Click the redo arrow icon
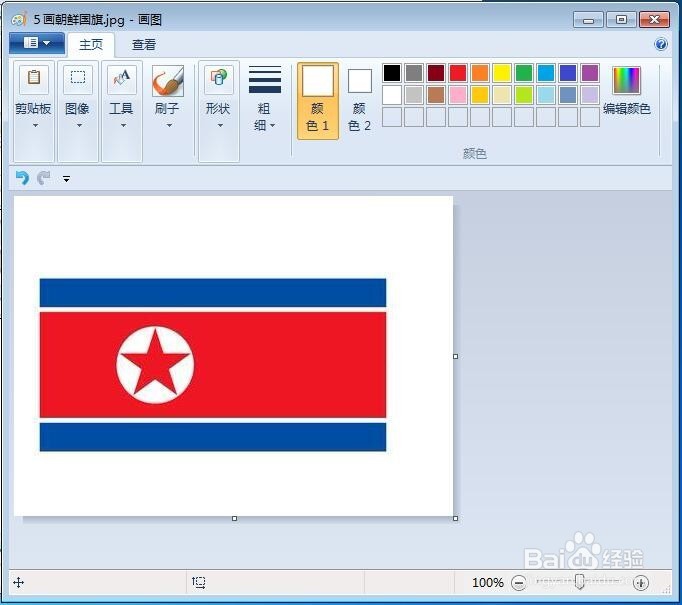The height and width of the screenshot is (605, 682). tap(43, 178)
